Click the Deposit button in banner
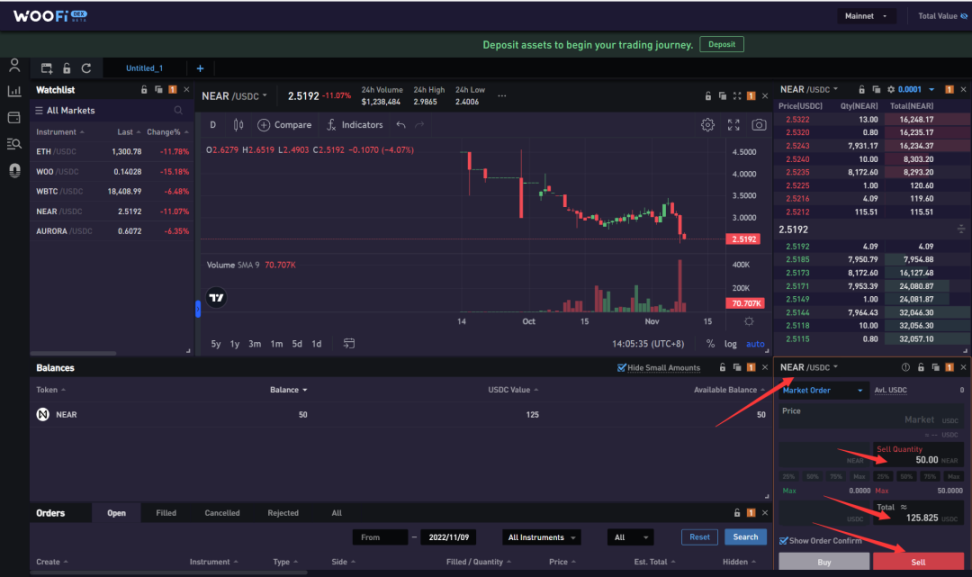Viewport: 972px width, 577px height. click(722, 44)
